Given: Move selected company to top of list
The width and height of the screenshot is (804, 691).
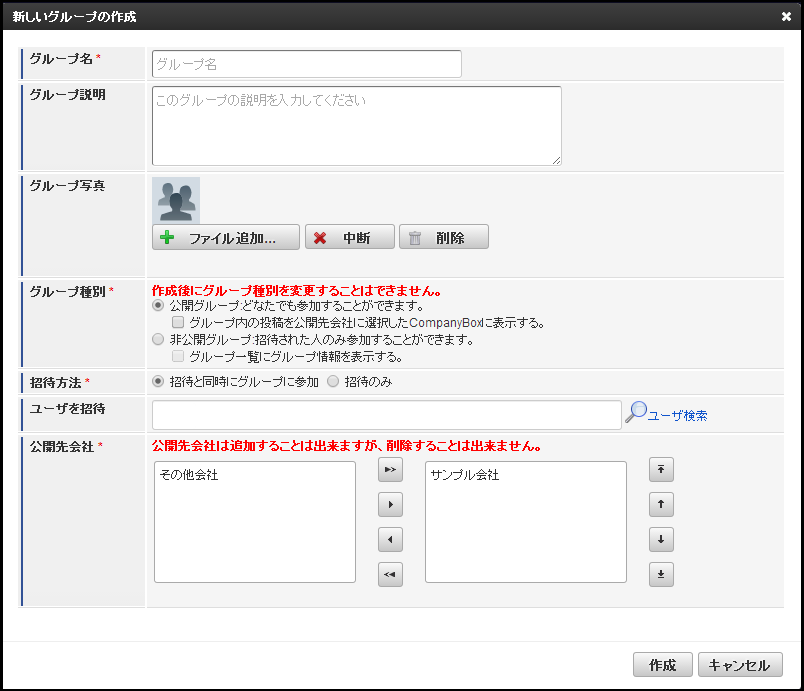Looking at the screenshot, I should point(661,470).
